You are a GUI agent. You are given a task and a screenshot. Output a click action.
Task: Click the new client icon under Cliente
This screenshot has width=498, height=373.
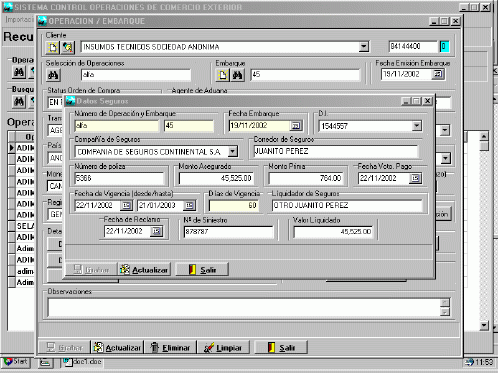click(53, 47)
